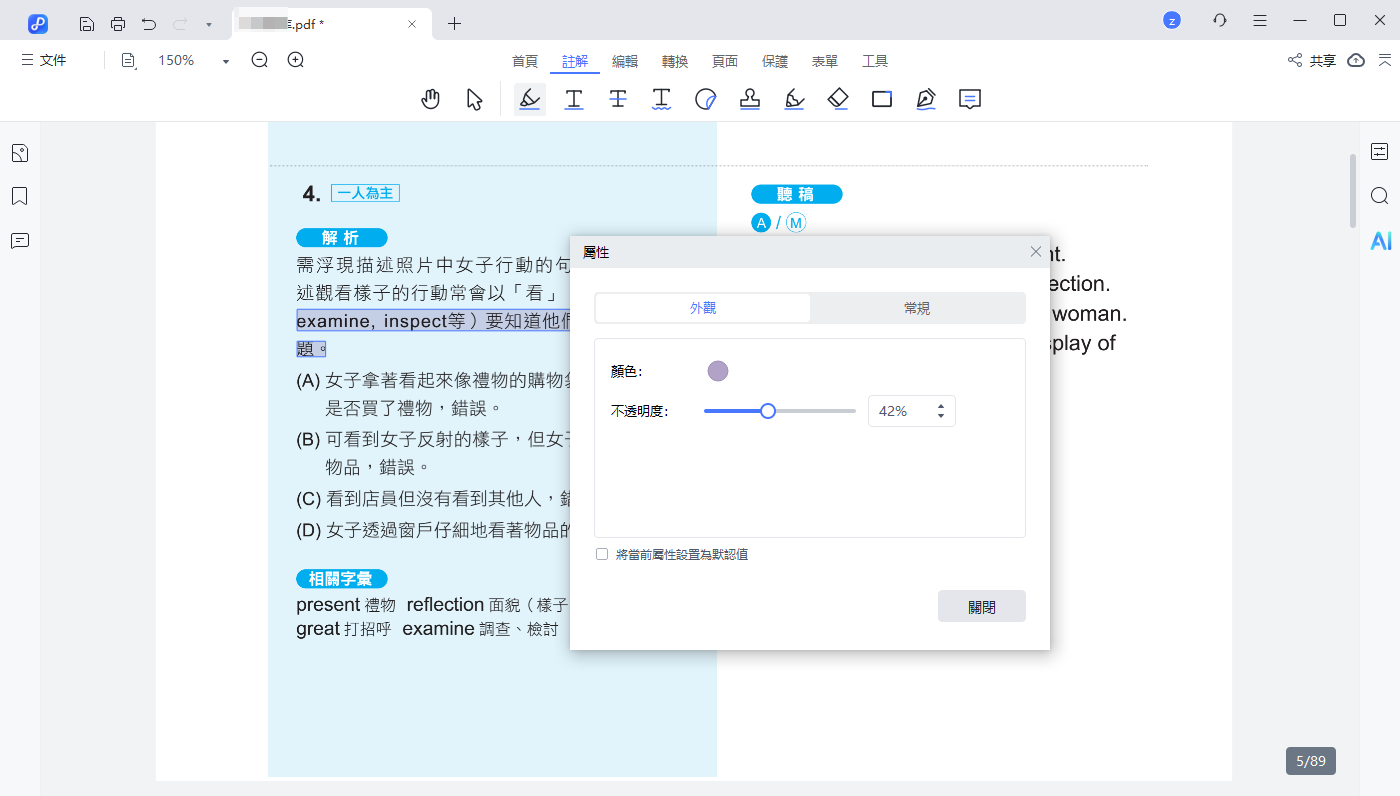Select the Eraser annotation tool
The image size is (1400, 796).
click(x=838, y=98)
